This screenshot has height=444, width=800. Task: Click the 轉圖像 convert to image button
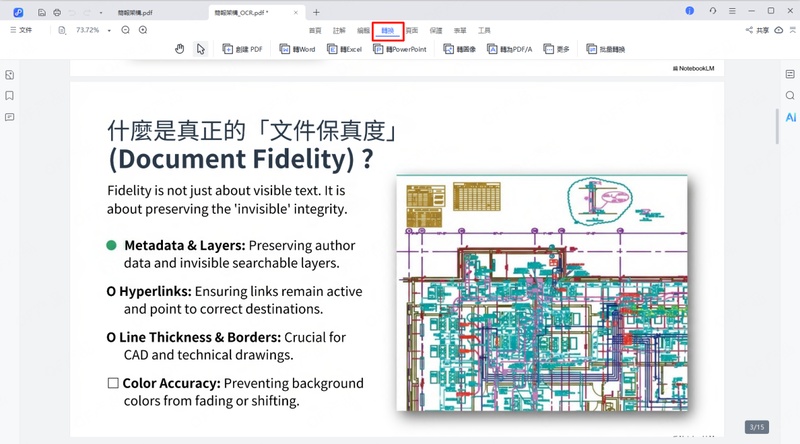pyautogui.click(x=459, y=49)
